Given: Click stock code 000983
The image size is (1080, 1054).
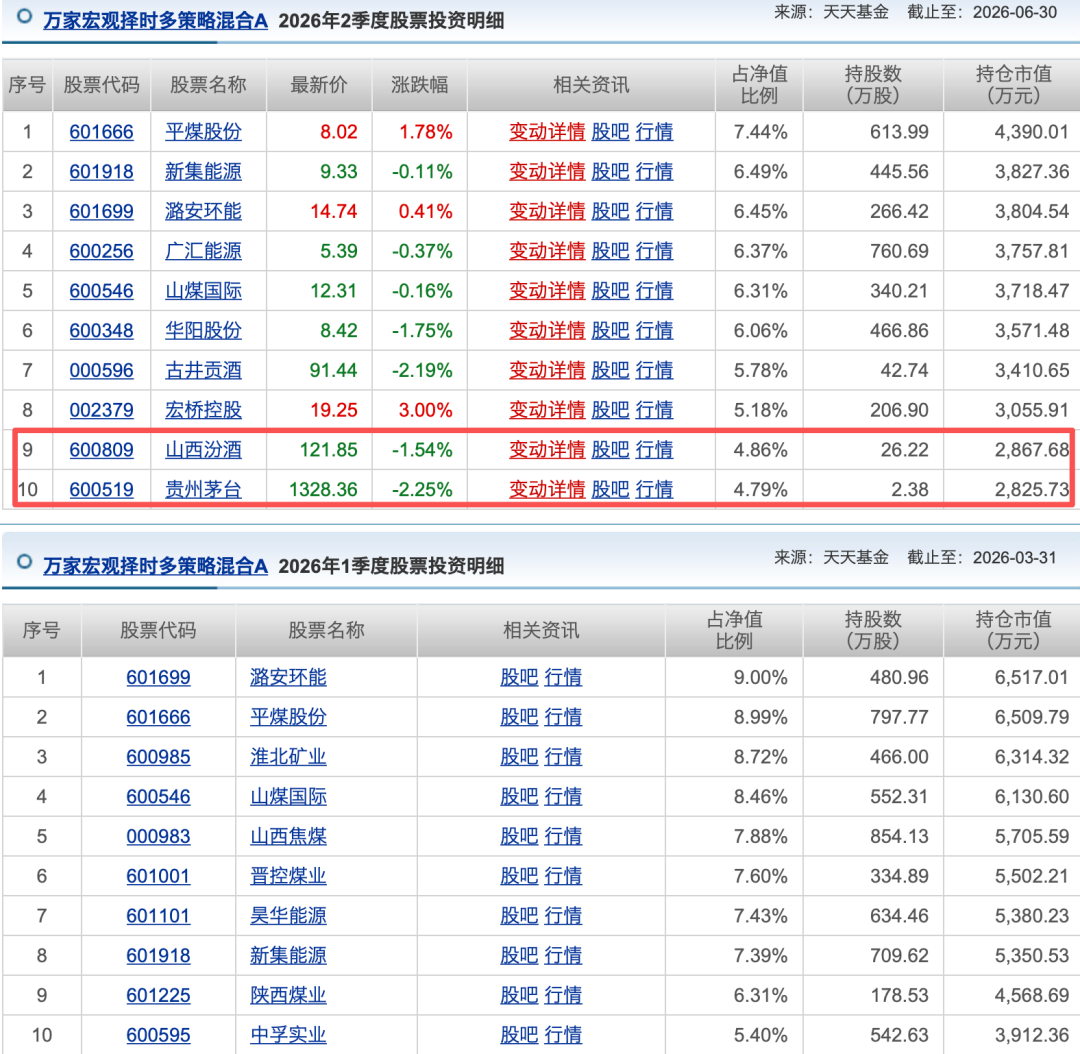Looking at the screenshot, I should pyautogui.click(x=158, y=836).
